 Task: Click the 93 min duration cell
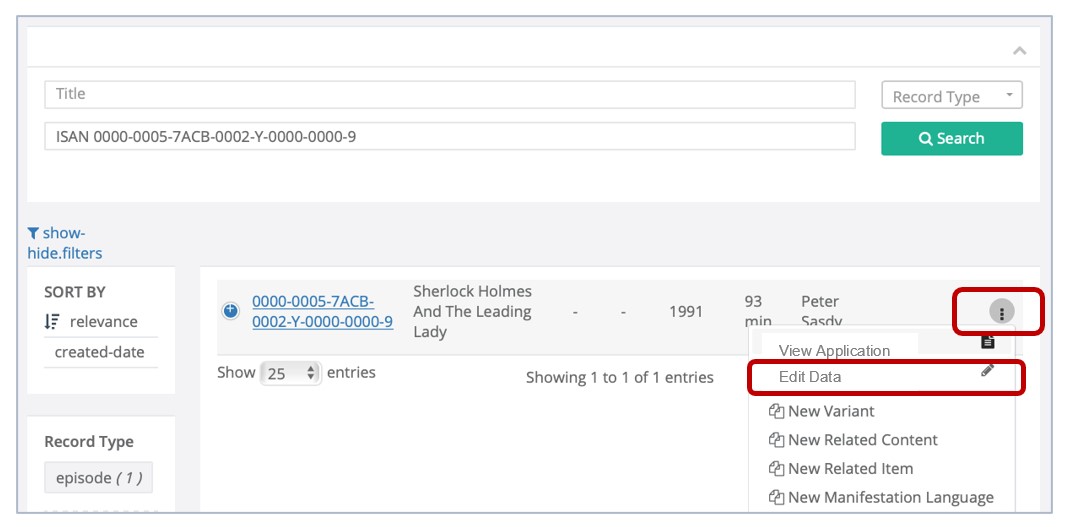coord(758,311)
